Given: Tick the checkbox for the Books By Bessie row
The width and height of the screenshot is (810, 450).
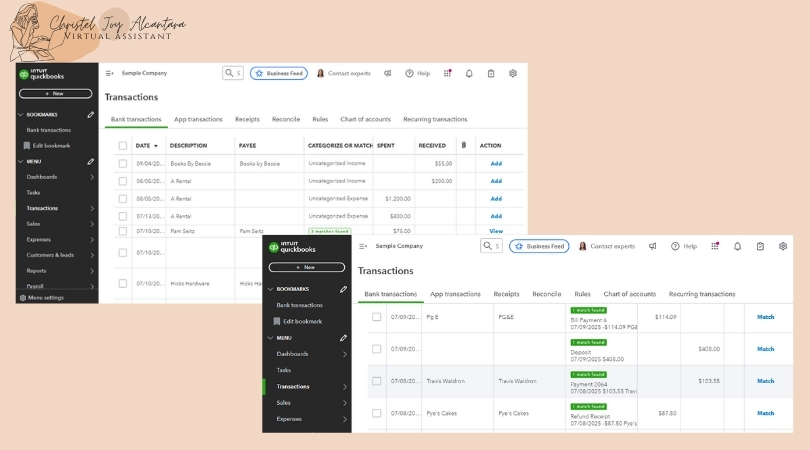Looking at the screenshot, I should click(123, 163).
